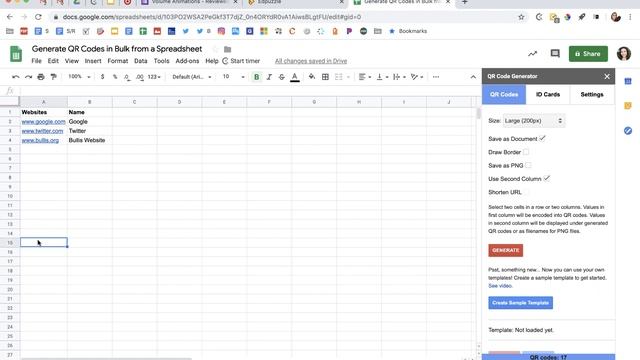640x360 pixels.
Task: Open the www.google.com link cell
Action: click(43, 122)
